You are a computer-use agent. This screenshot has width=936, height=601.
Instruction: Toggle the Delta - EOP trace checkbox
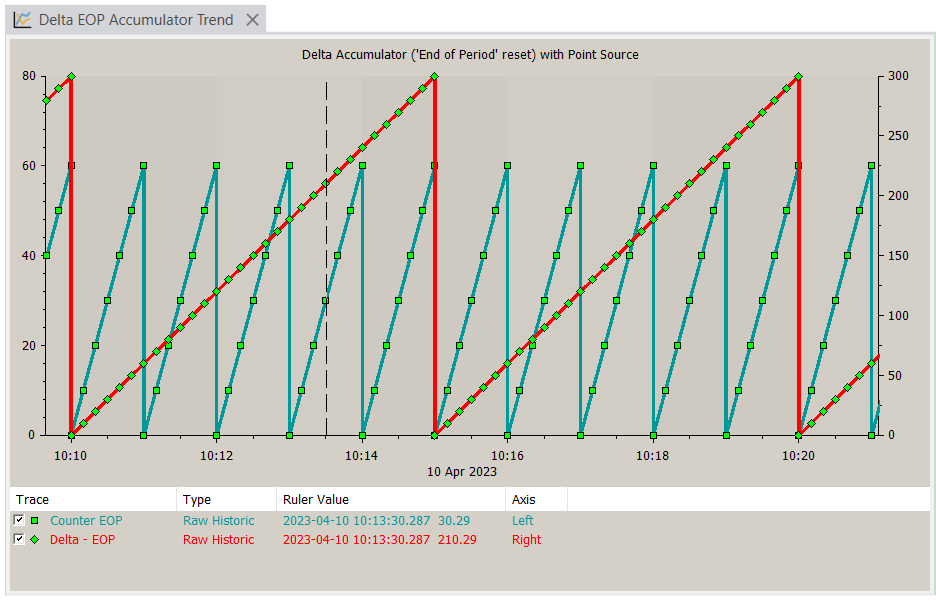[x=19, y=540]
